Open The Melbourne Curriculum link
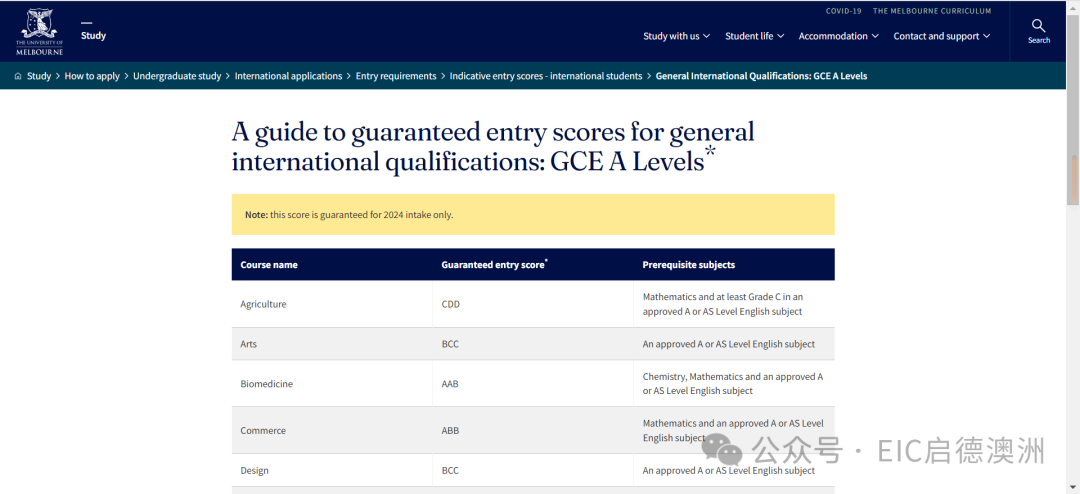The image size is (1080, 494). tap(932, 11)
